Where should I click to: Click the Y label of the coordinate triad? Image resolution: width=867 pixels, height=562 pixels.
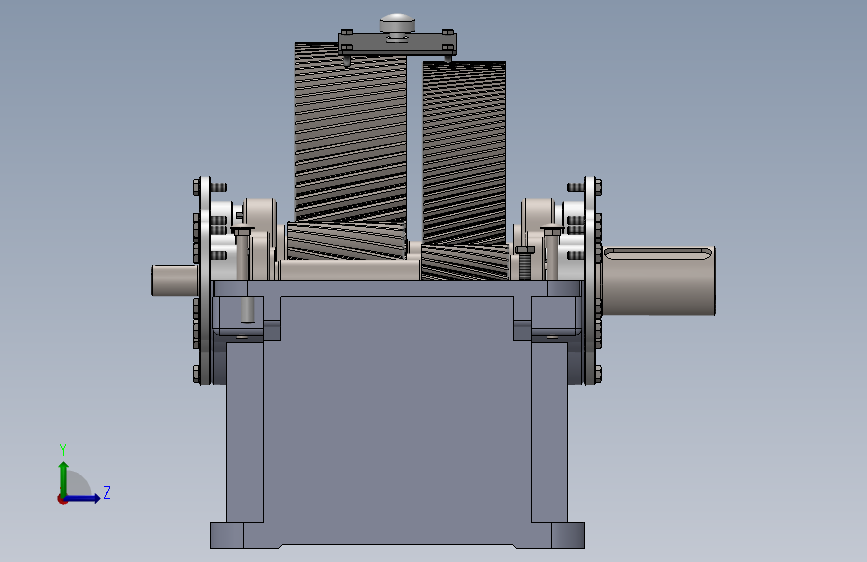tap(63, 450)
